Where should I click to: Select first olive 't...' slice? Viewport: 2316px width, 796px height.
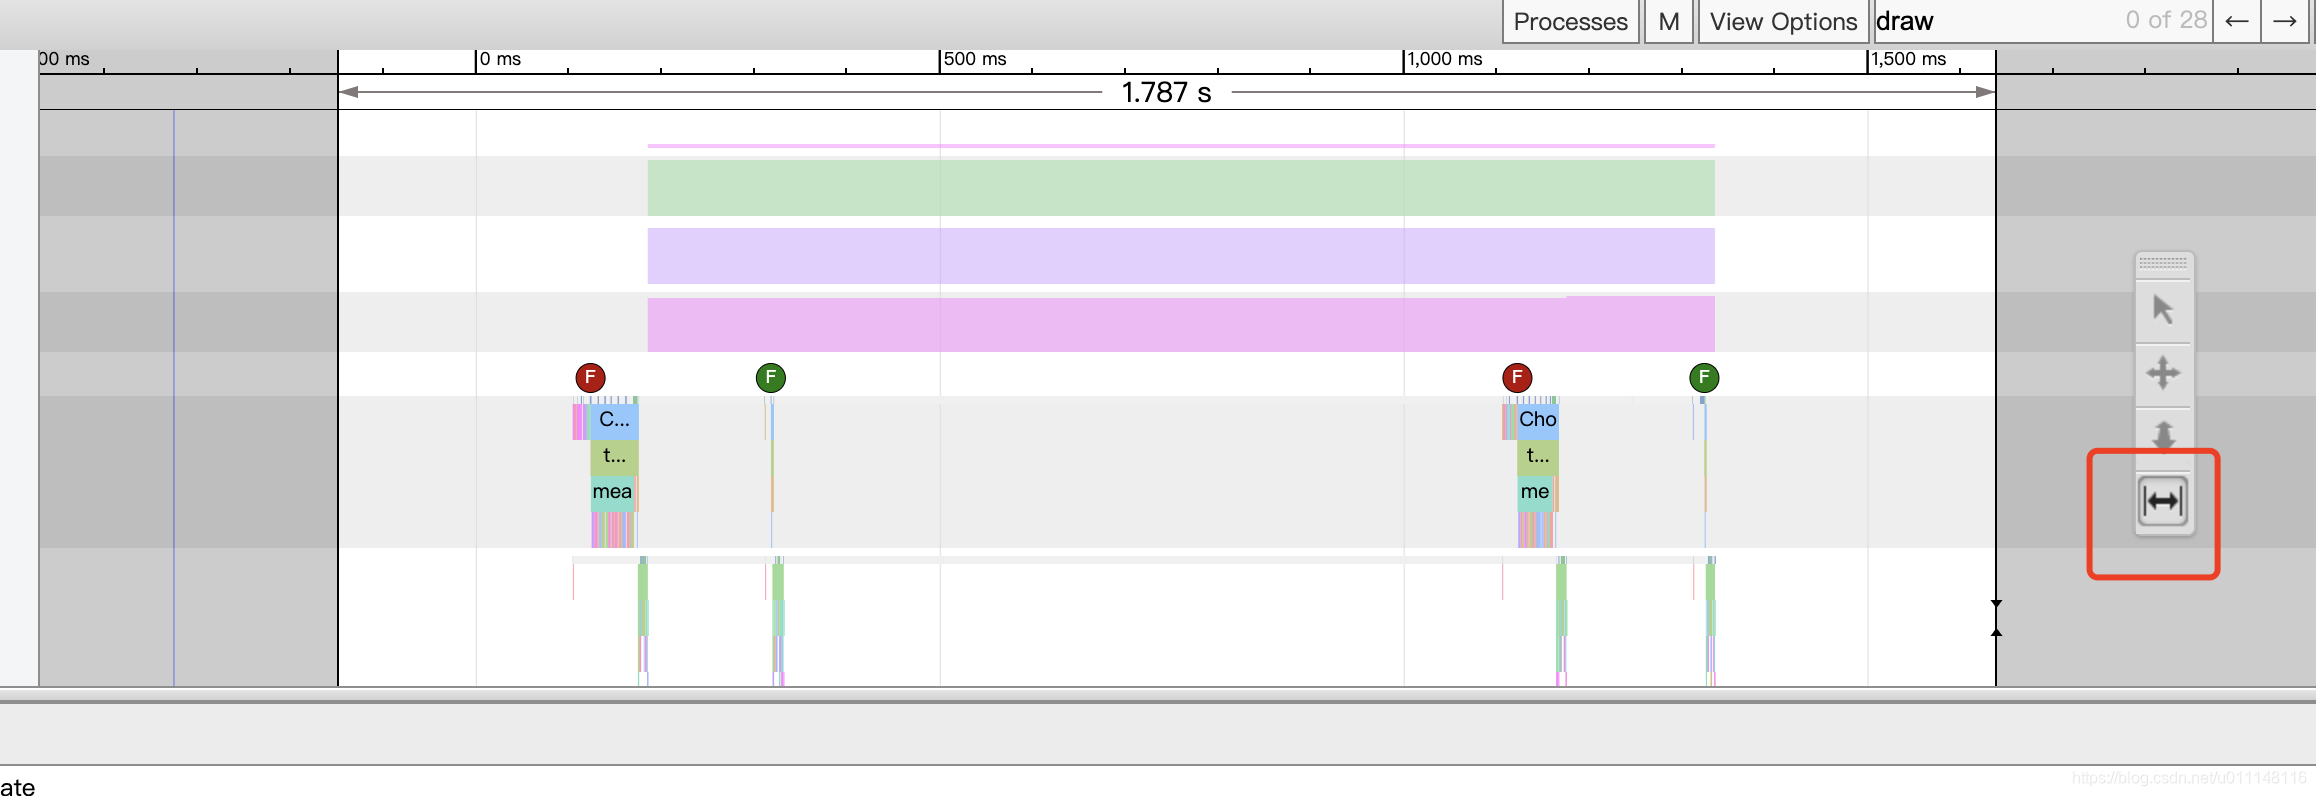pos(614,457)
